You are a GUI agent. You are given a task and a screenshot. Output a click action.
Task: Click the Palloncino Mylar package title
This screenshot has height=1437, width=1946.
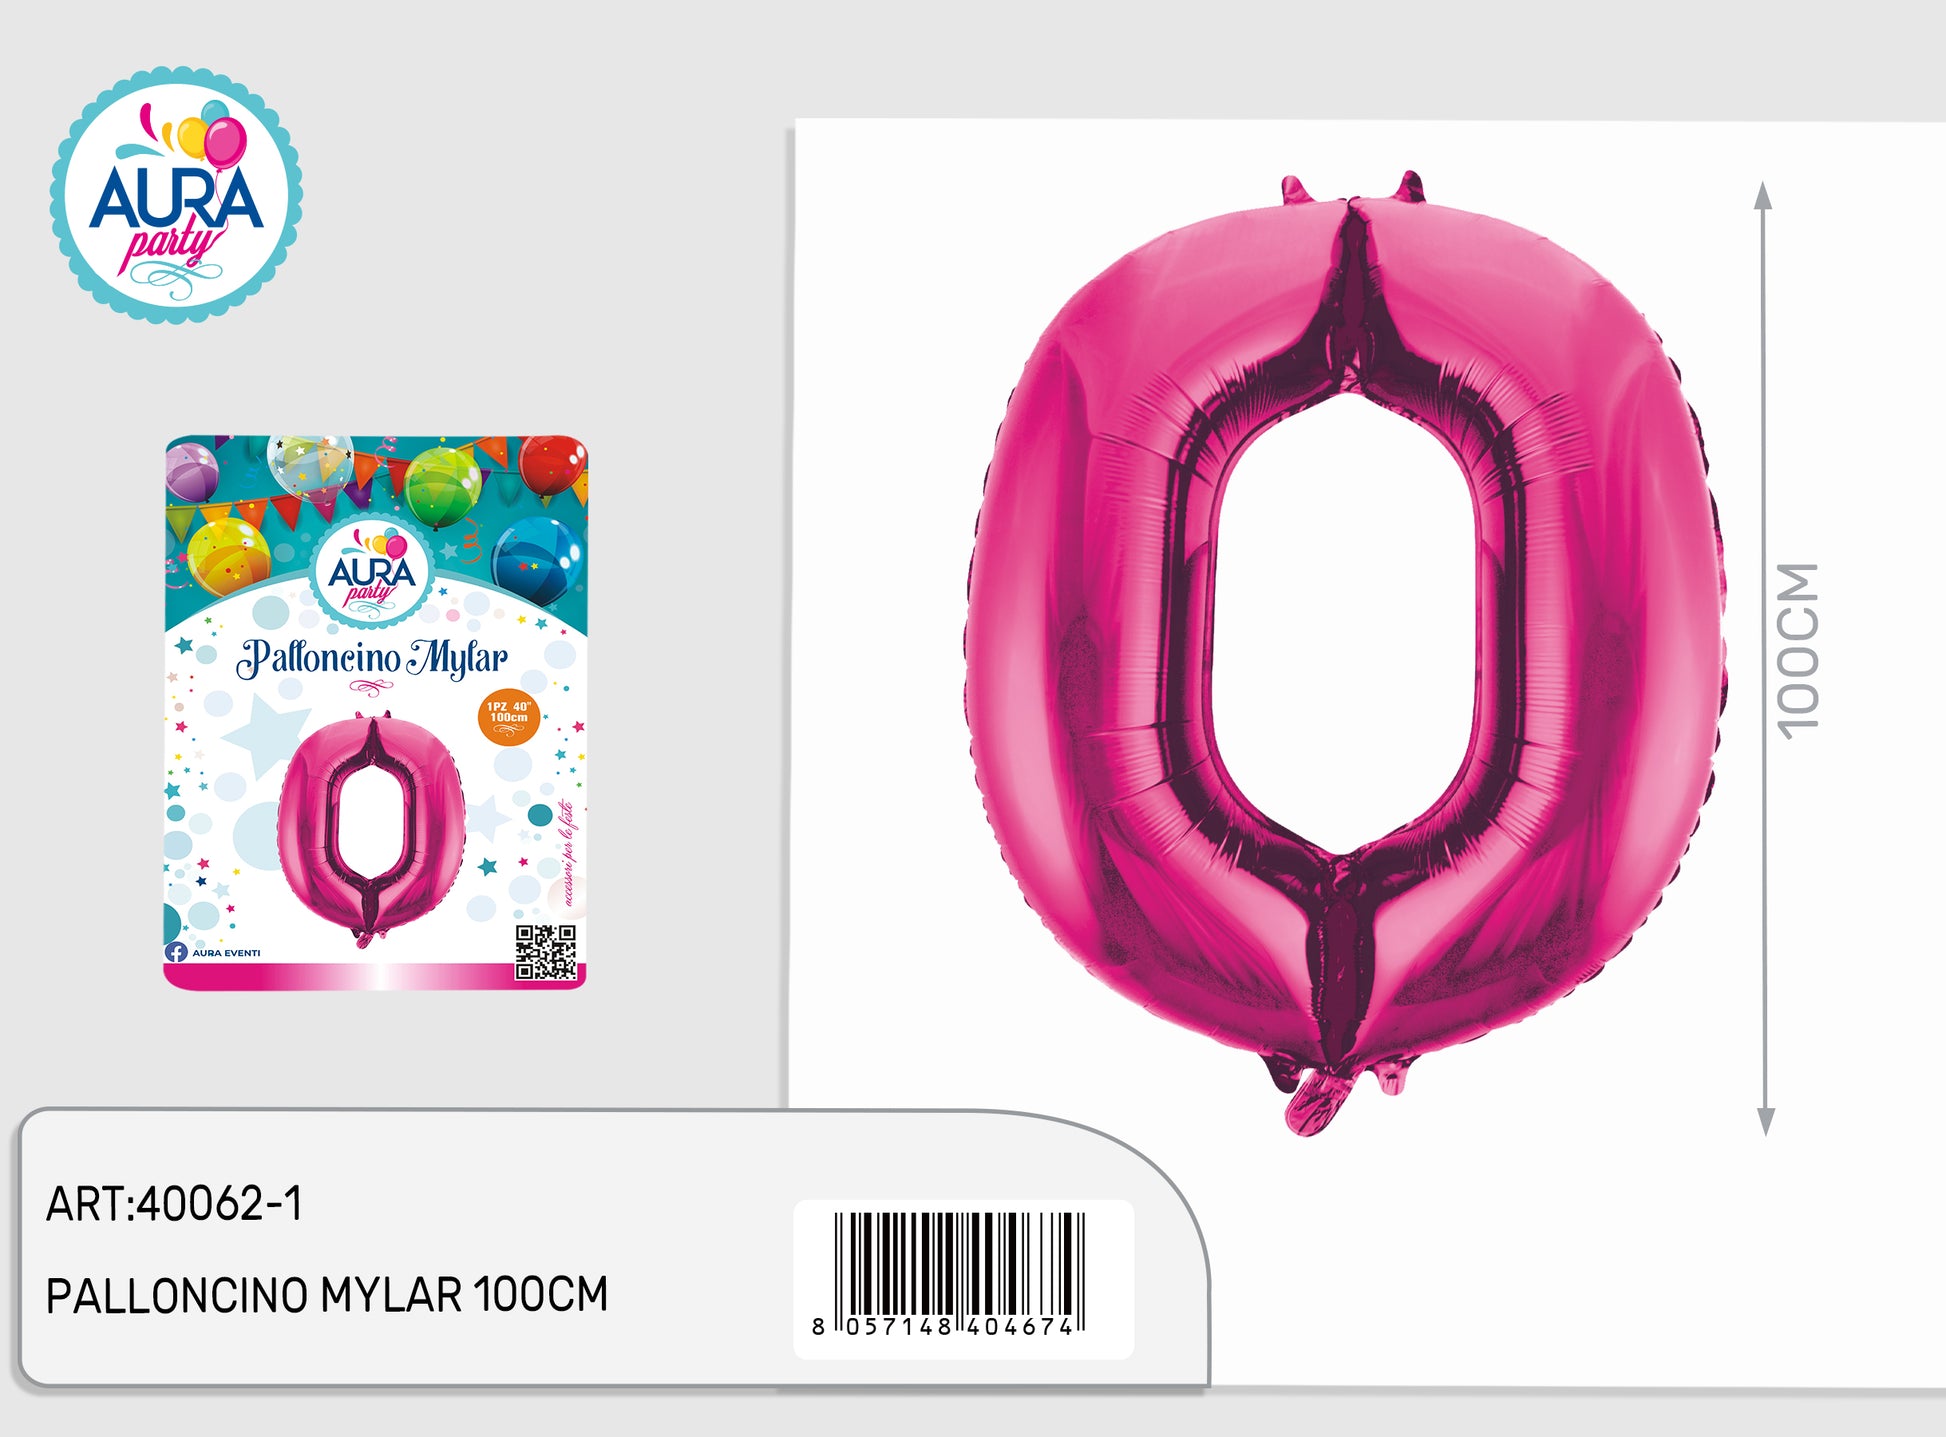pos(372,658)
